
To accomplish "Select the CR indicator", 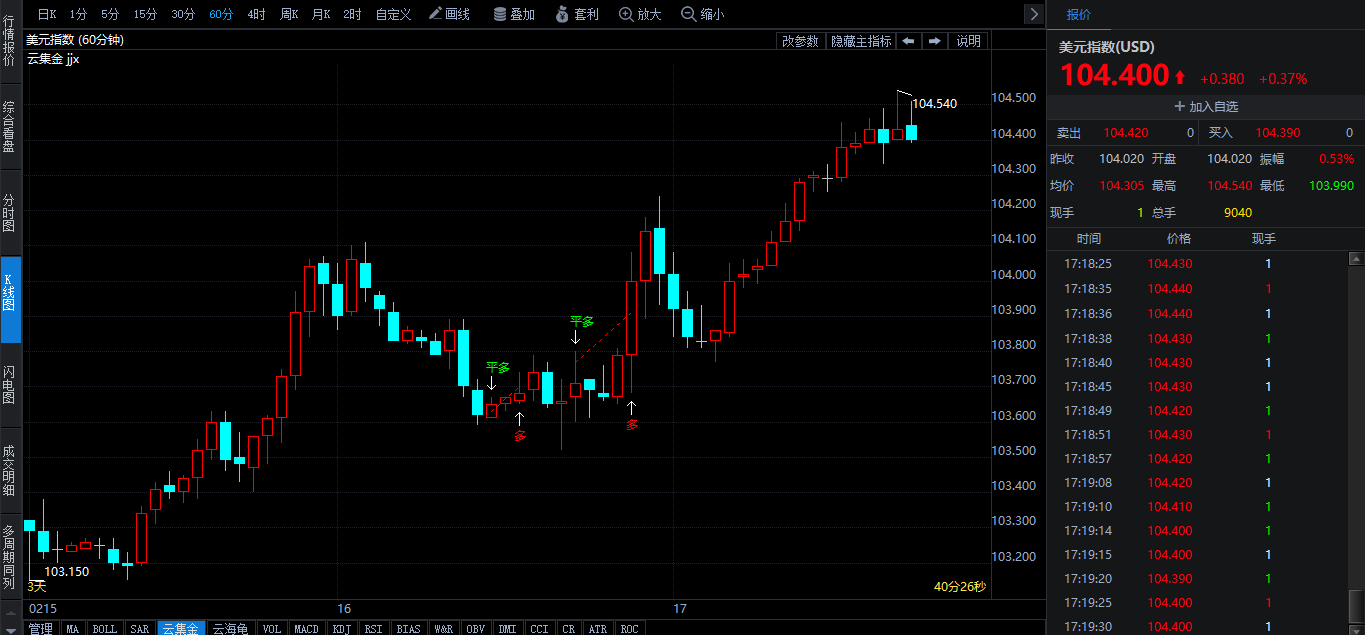I will pyautogui.click(x=568, y=628).
